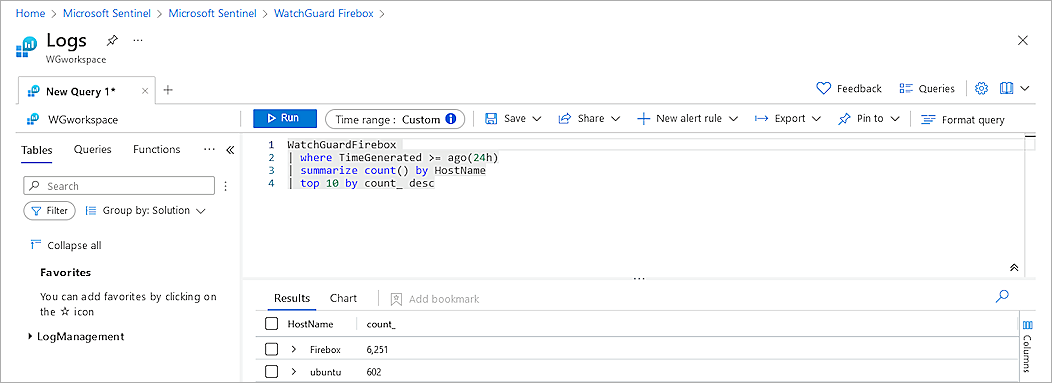
Task: Open the Pin to dropdown
Action: click(x=869, y=119)
